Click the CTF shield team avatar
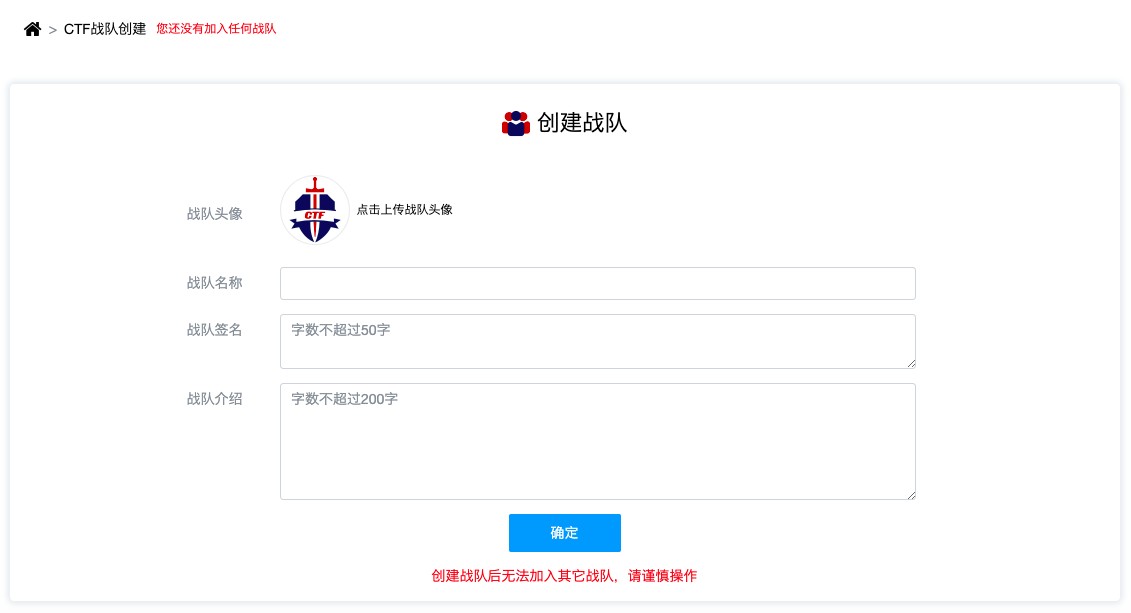 pos(314,210)
